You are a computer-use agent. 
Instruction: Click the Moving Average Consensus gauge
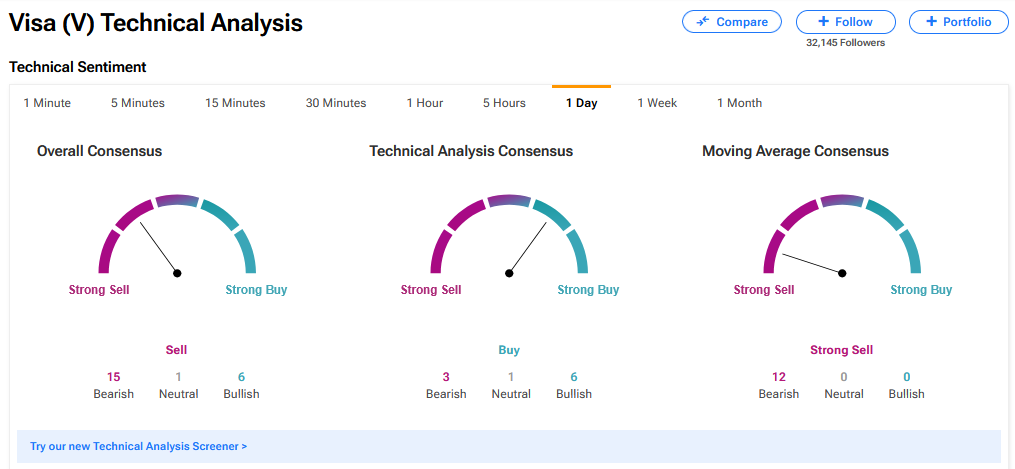tap(842, 235)
